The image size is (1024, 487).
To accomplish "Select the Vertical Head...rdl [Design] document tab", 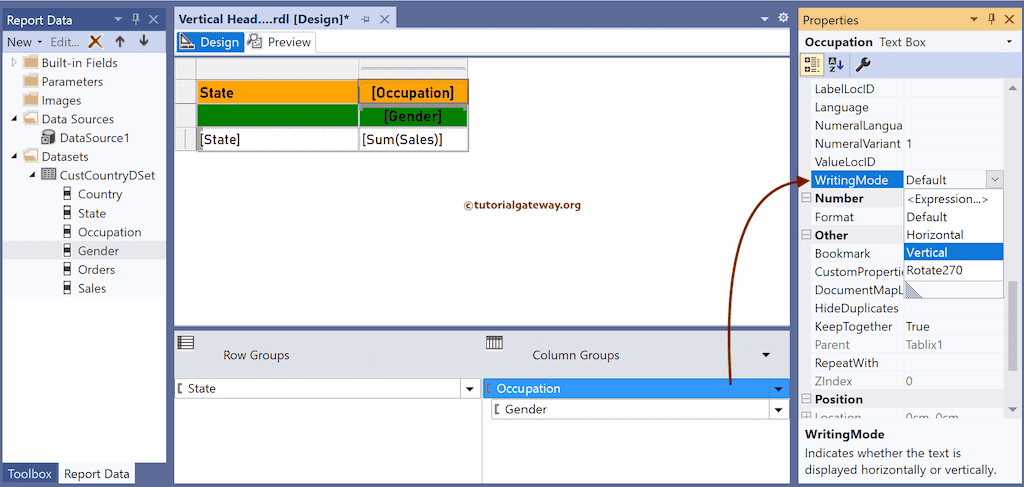I will pos(264,20).
